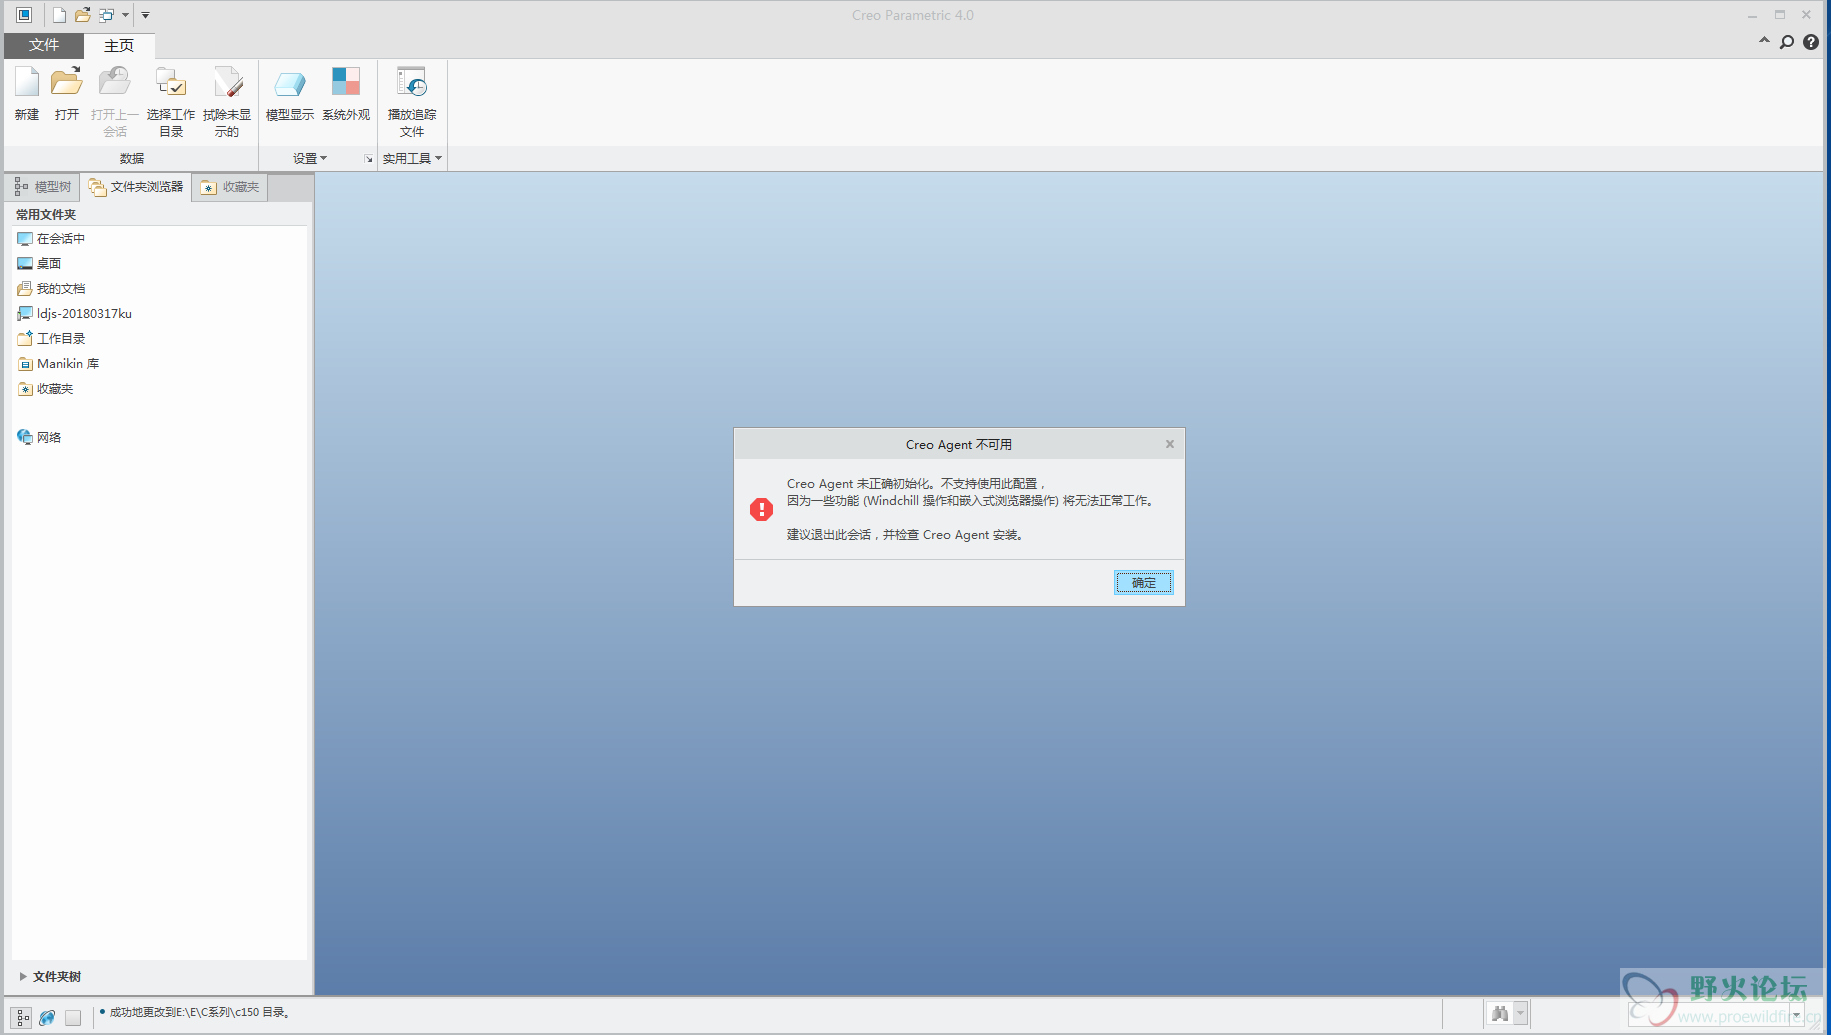This screenshot has height=1035, width=1831.
Task: Open the selection filter combo box dropdown
Action: coord(1796,1016)
